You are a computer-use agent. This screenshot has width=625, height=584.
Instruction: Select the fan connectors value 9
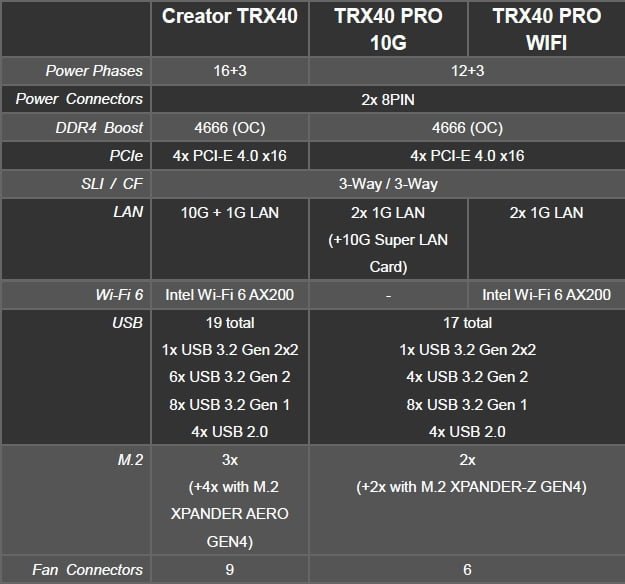(x=230, y=570)
